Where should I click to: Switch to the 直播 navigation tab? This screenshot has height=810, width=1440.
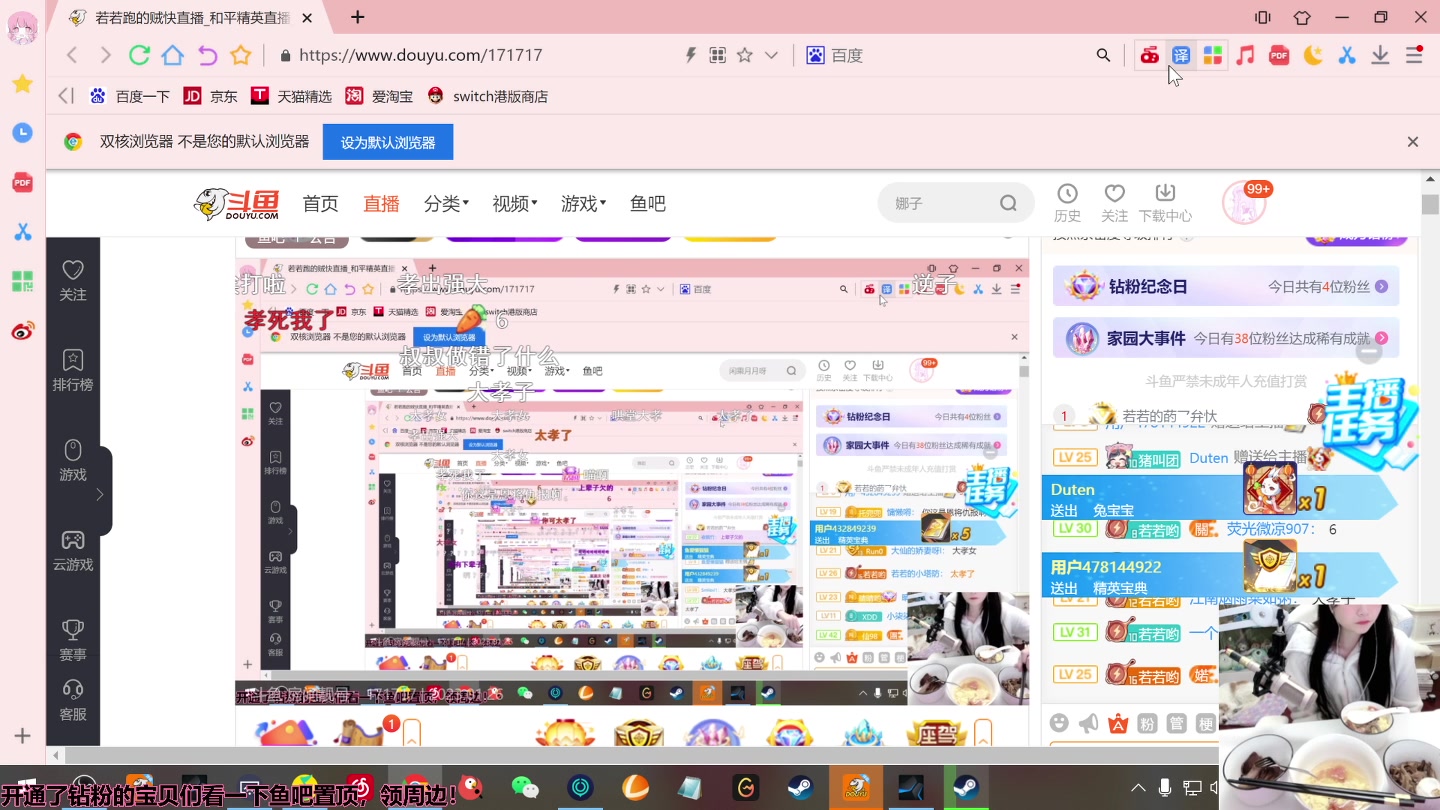point(381,203)
